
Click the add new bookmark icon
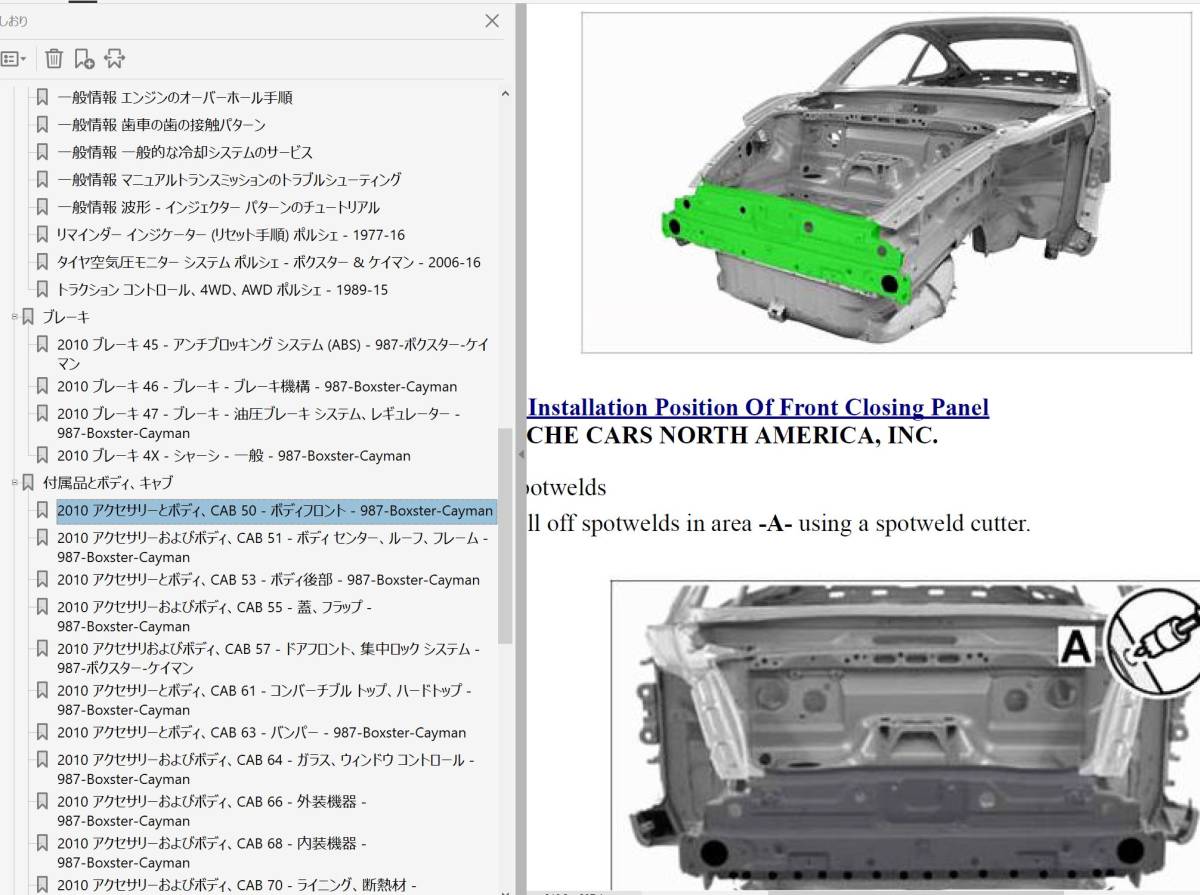pos(84,59)
